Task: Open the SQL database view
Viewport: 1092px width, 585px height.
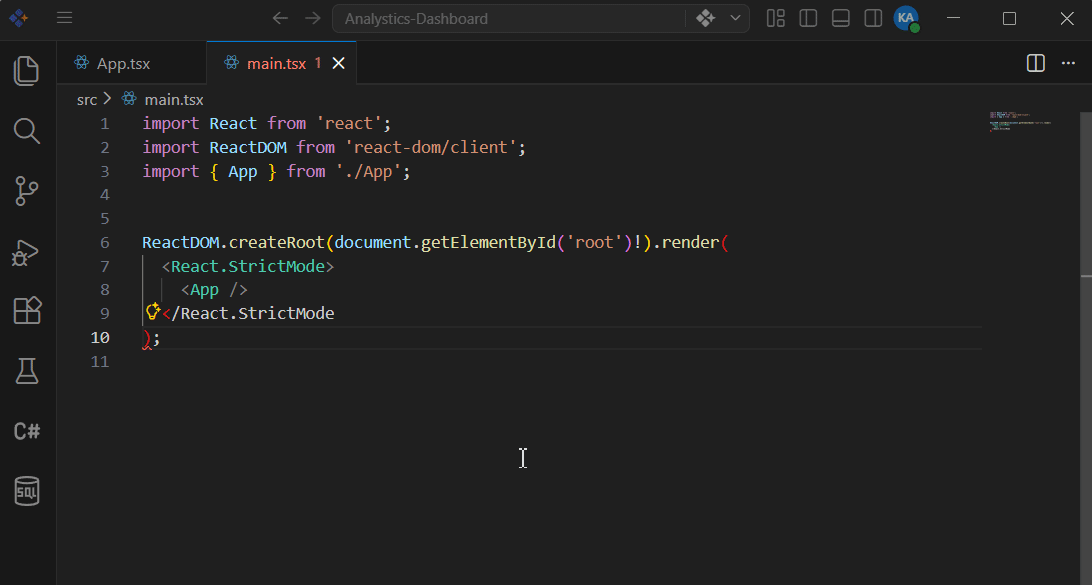Action: point(26,491)
